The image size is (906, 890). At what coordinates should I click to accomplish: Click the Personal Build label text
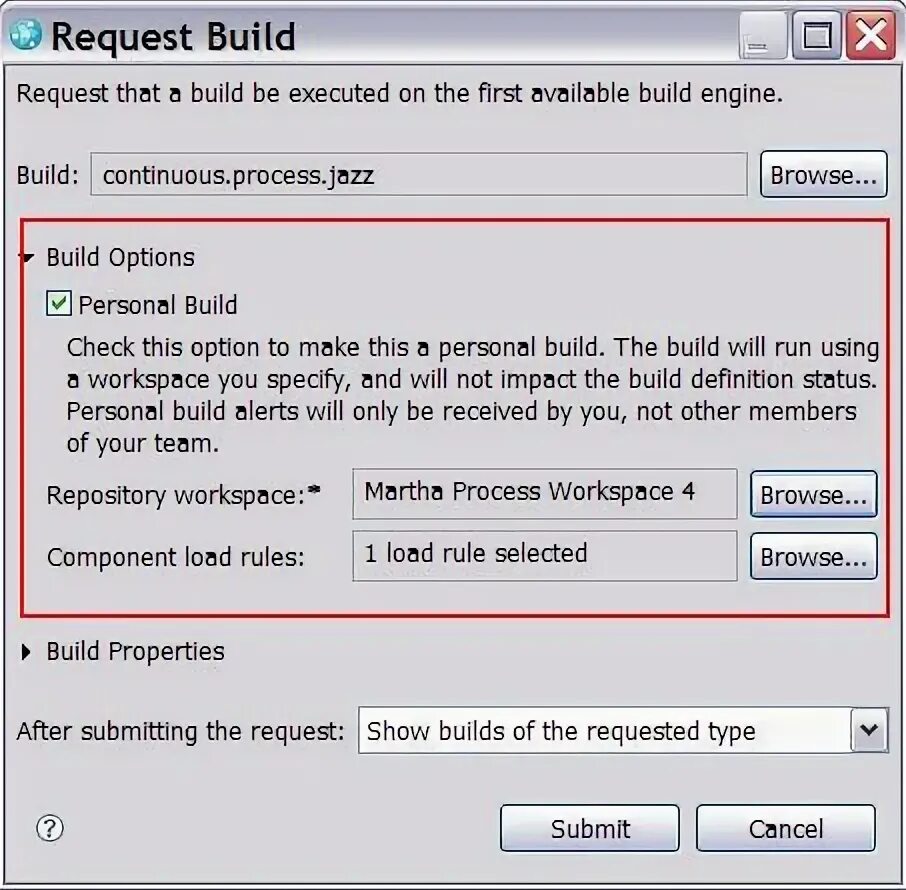pyautogui.click(x=158, y=305)
